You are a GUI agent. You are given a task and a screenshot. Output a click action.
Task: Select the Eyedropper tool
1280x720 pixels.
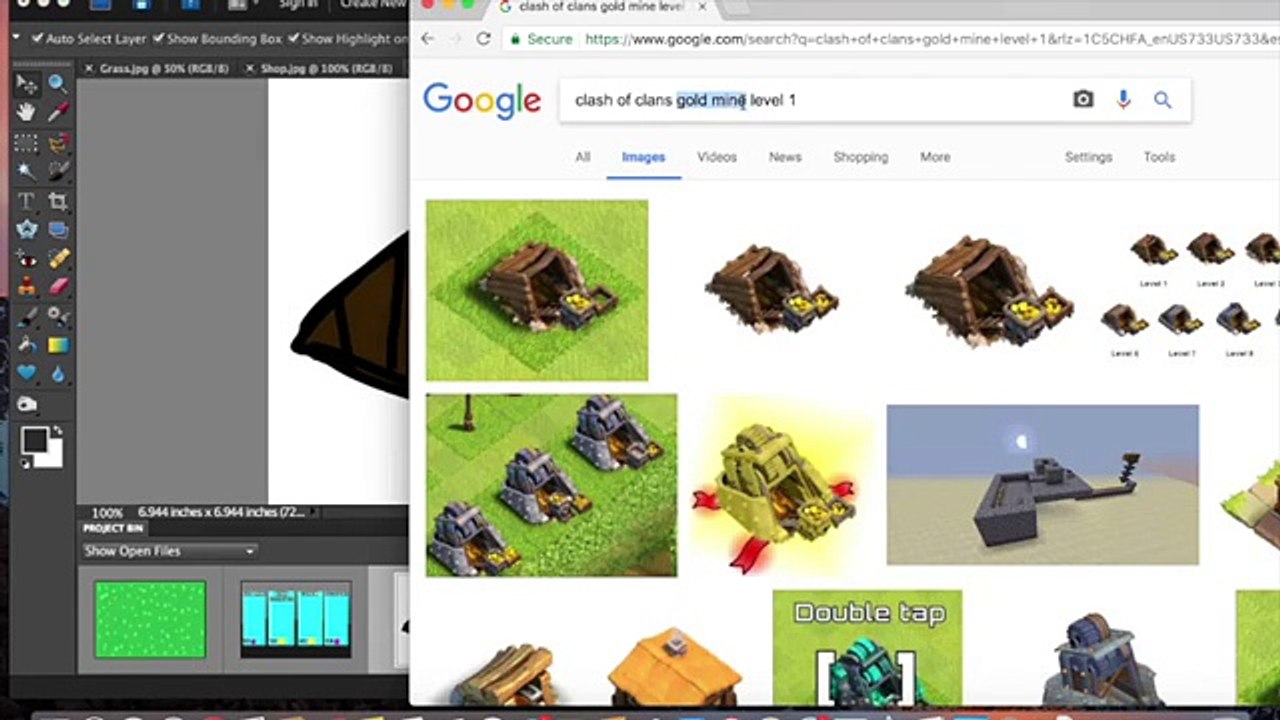click(x=58, y=112)
